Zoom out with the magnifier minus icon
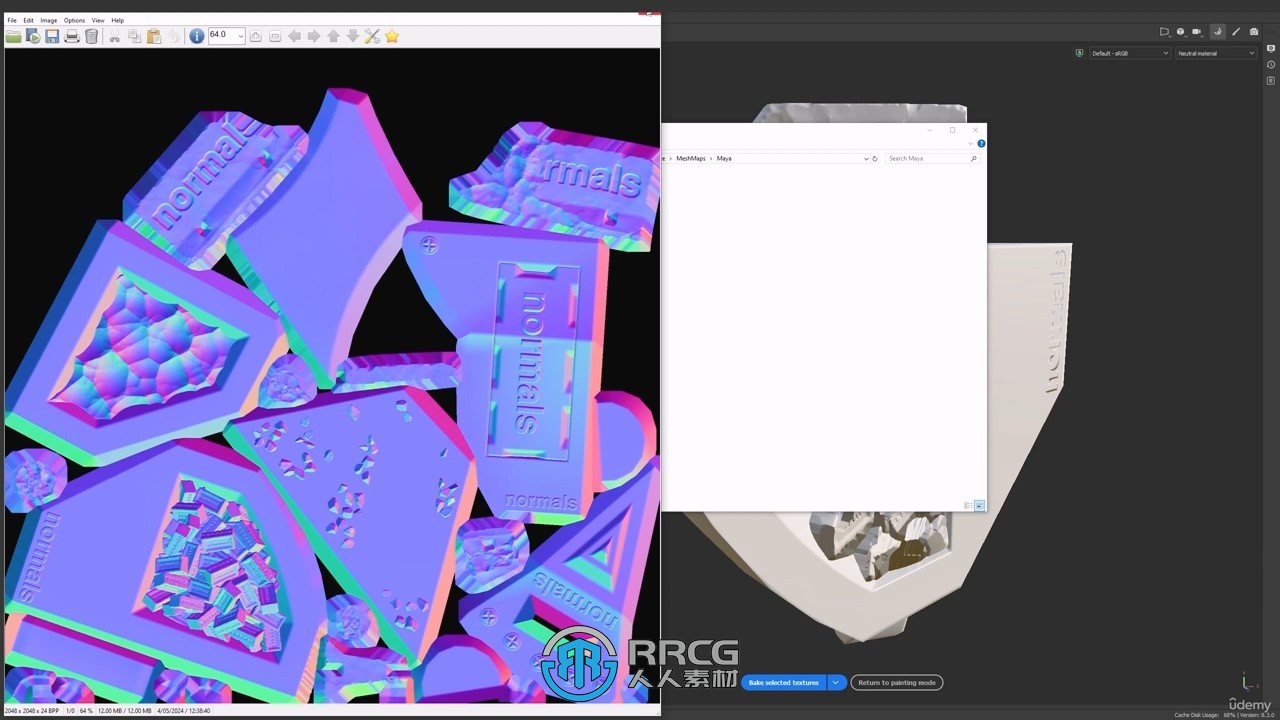 pos(275,36)
